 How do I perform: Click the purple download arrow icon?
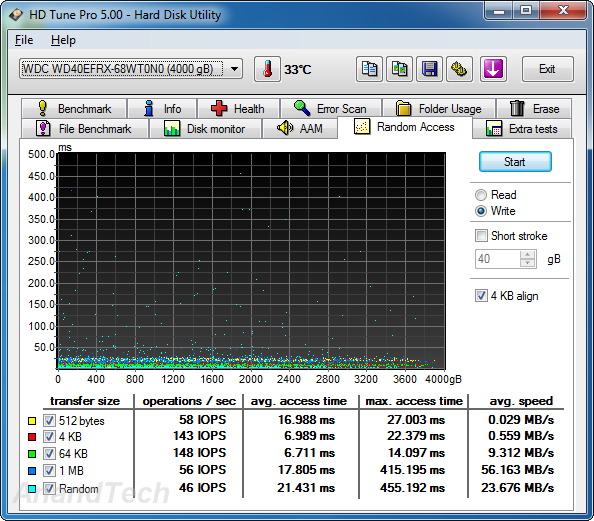493,69
